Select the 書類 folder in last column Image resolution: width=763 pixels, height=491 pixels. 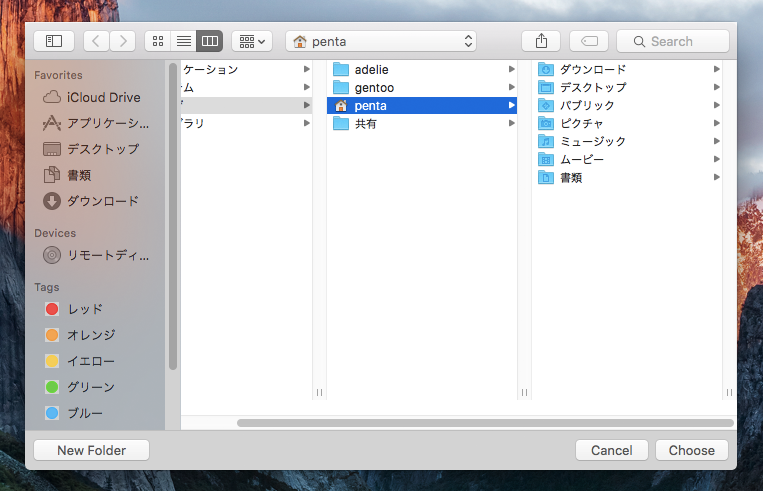(x=627, y=178)
